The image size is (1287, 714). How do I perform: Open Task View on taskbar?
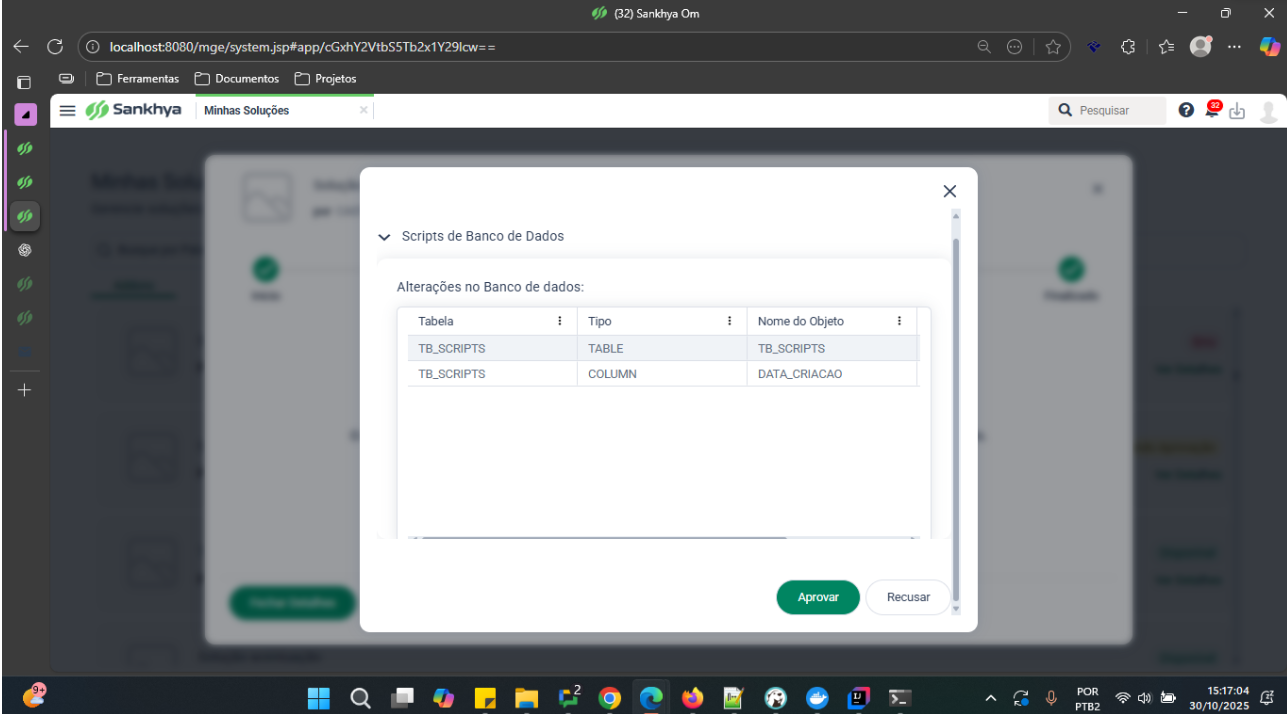[x=402, y=698]
